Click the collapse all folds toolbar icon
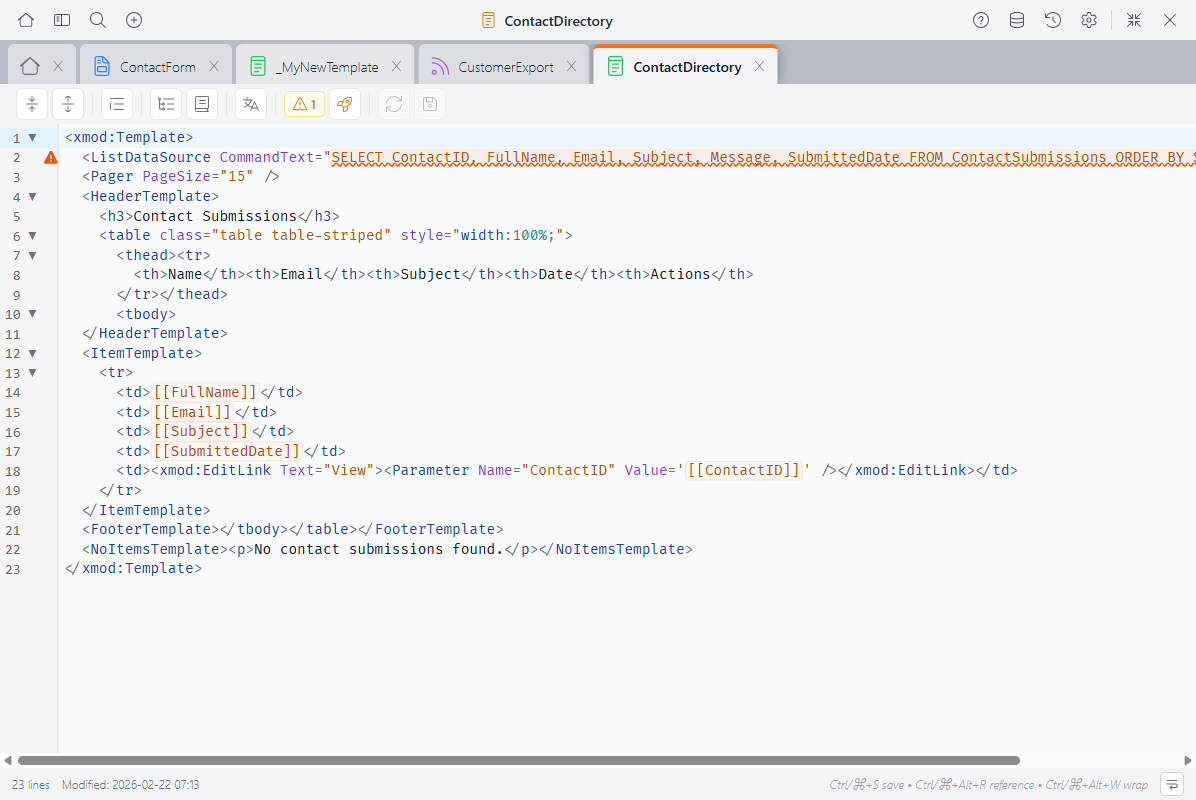1196x800 pixels. (x=32, y=104)
